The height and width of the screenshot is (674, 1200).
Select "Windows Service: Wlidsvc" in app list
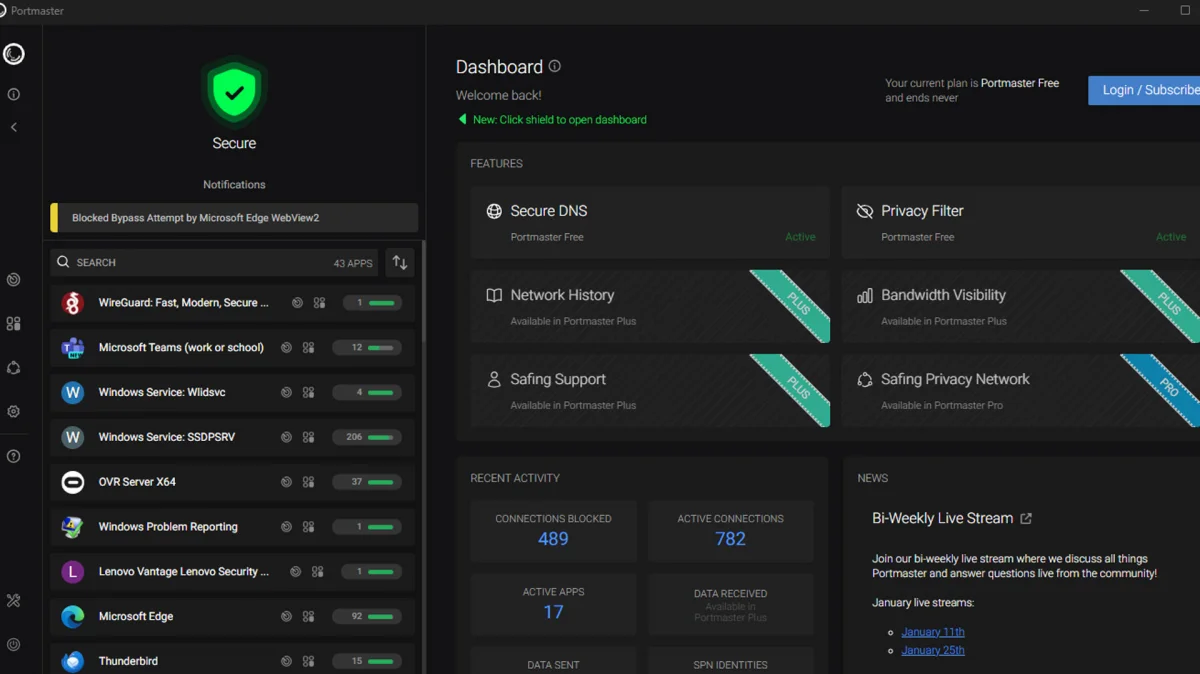[x=162, y=393]
